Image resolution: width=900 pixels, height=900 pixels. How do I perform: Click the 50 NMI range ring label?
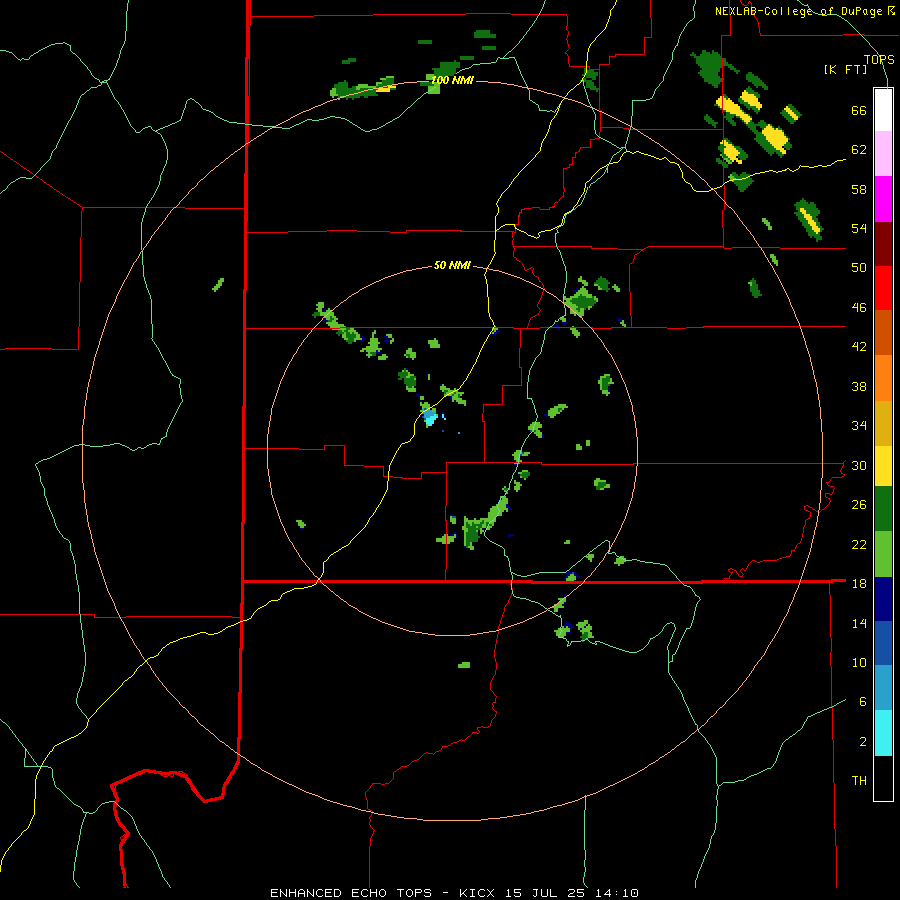pyautogui.click(x=452, y=265)
